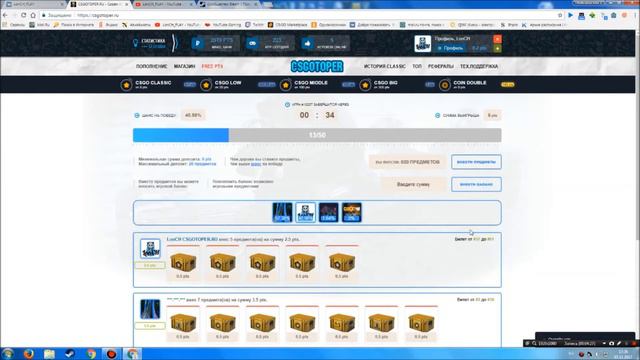Open Firefox from the taskbar

pyautogui.click(x=28, y=354)
